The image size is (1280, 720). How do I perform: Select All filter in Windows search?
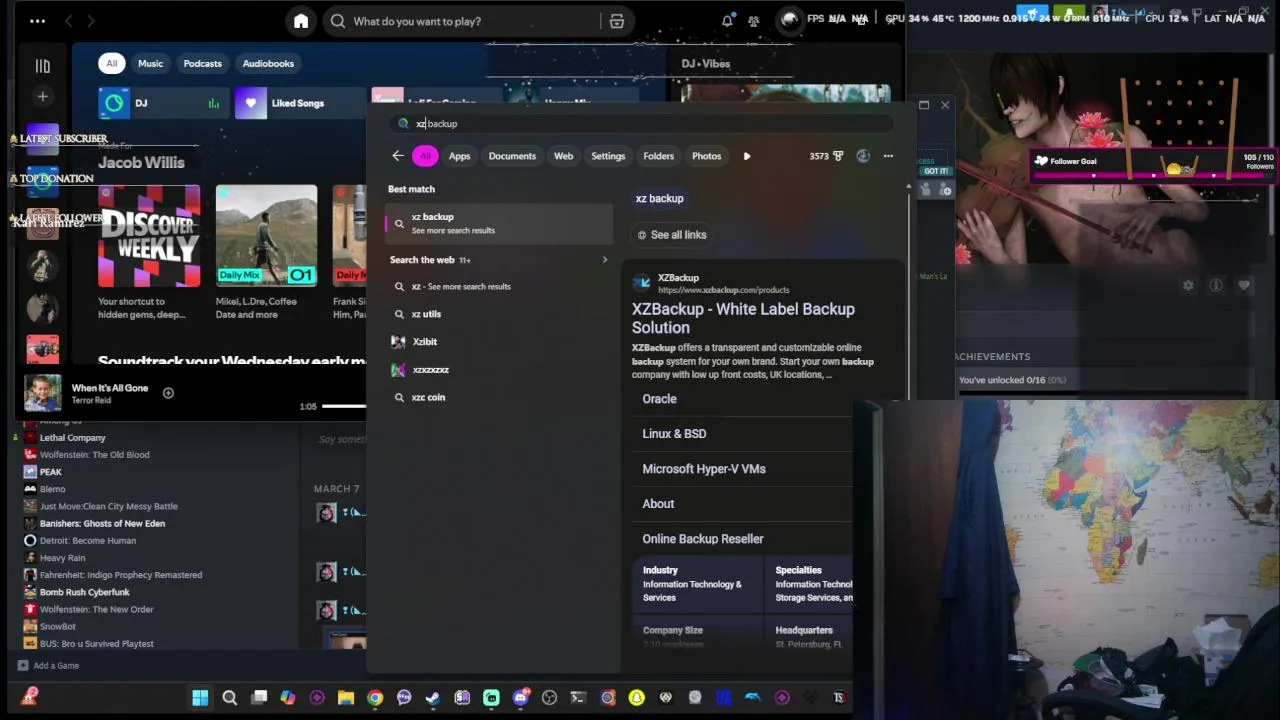(x=425, y=156)
